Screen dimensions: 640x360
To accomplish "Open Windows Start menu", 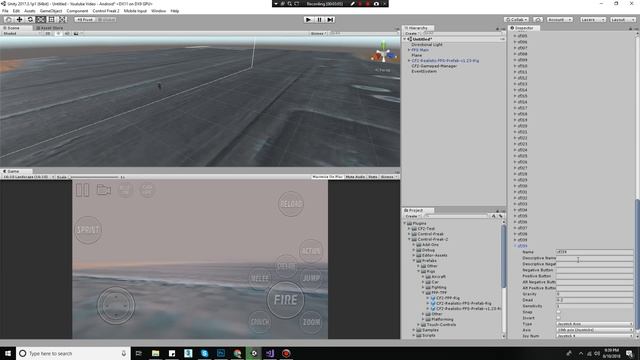I will (x=8, y=353).
